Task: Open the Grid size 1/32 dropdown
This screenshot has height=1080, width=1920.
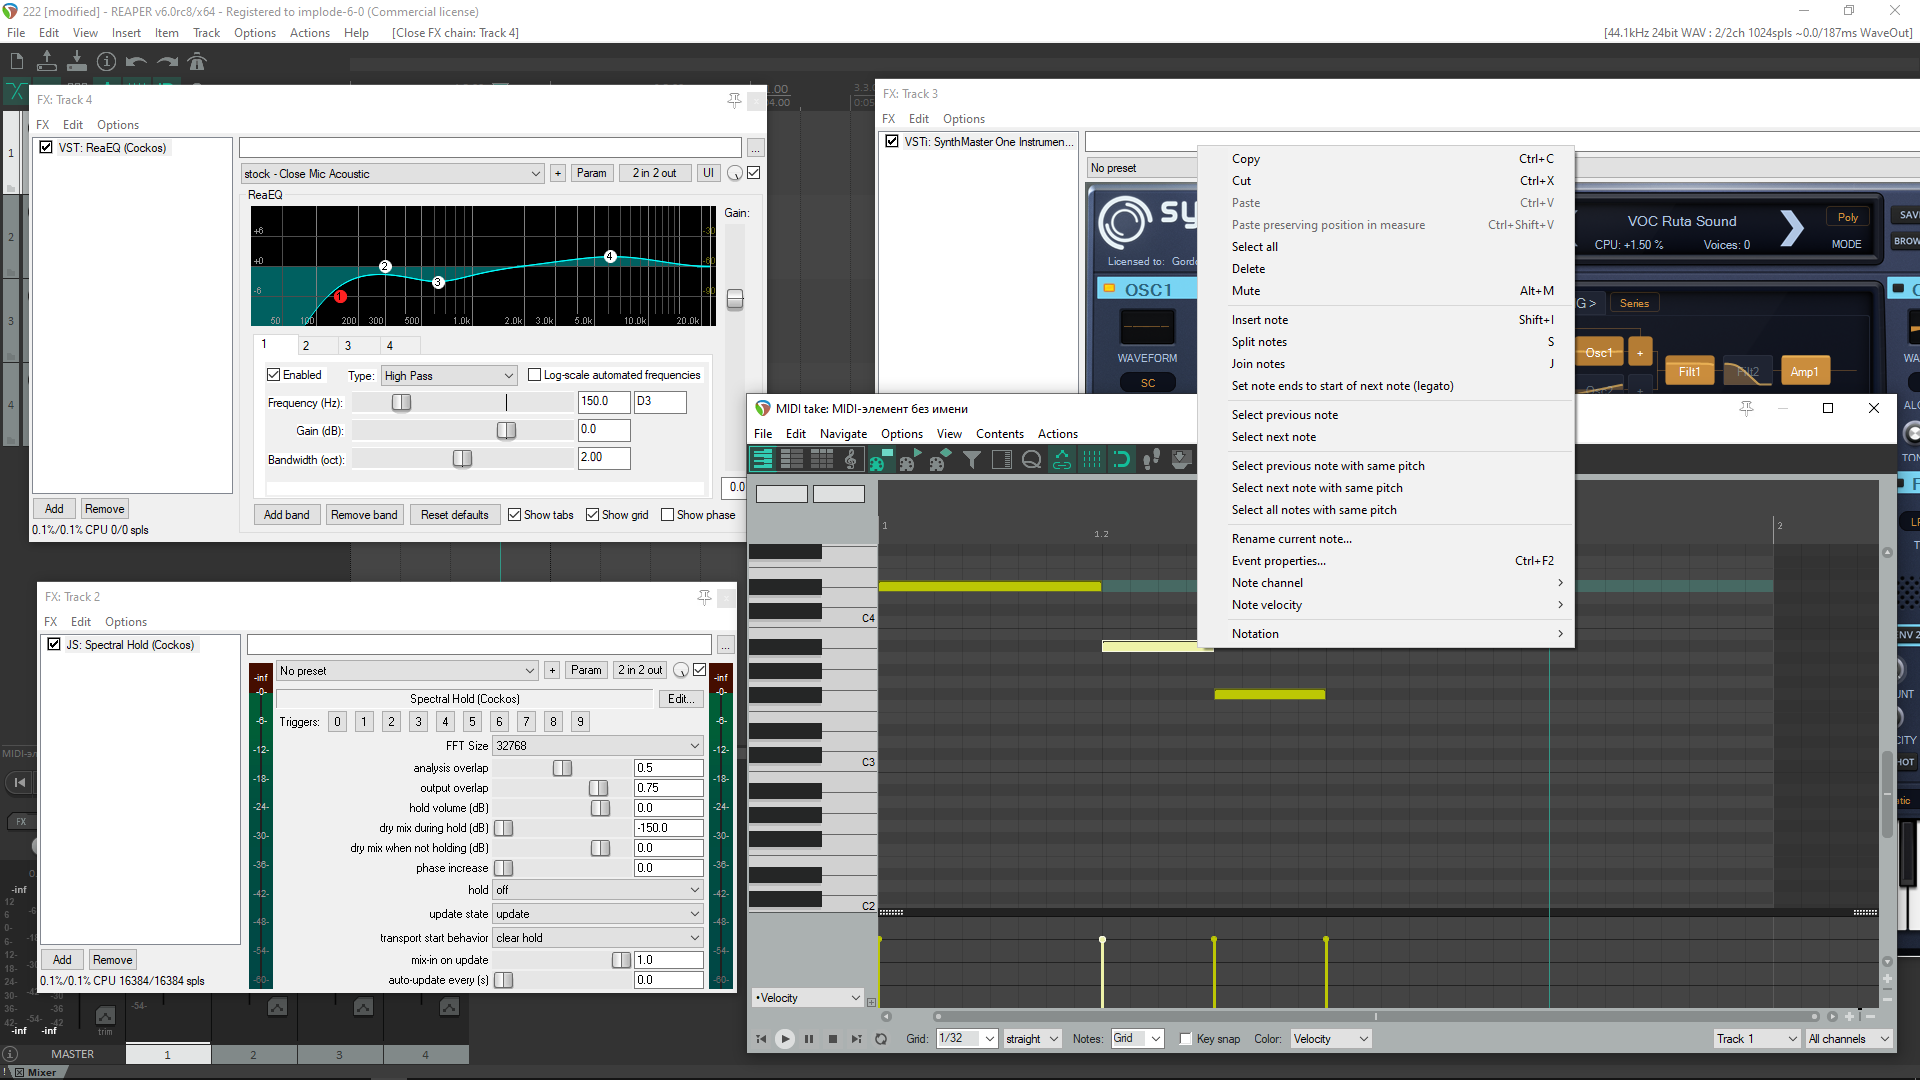Action: point(966,1039)
